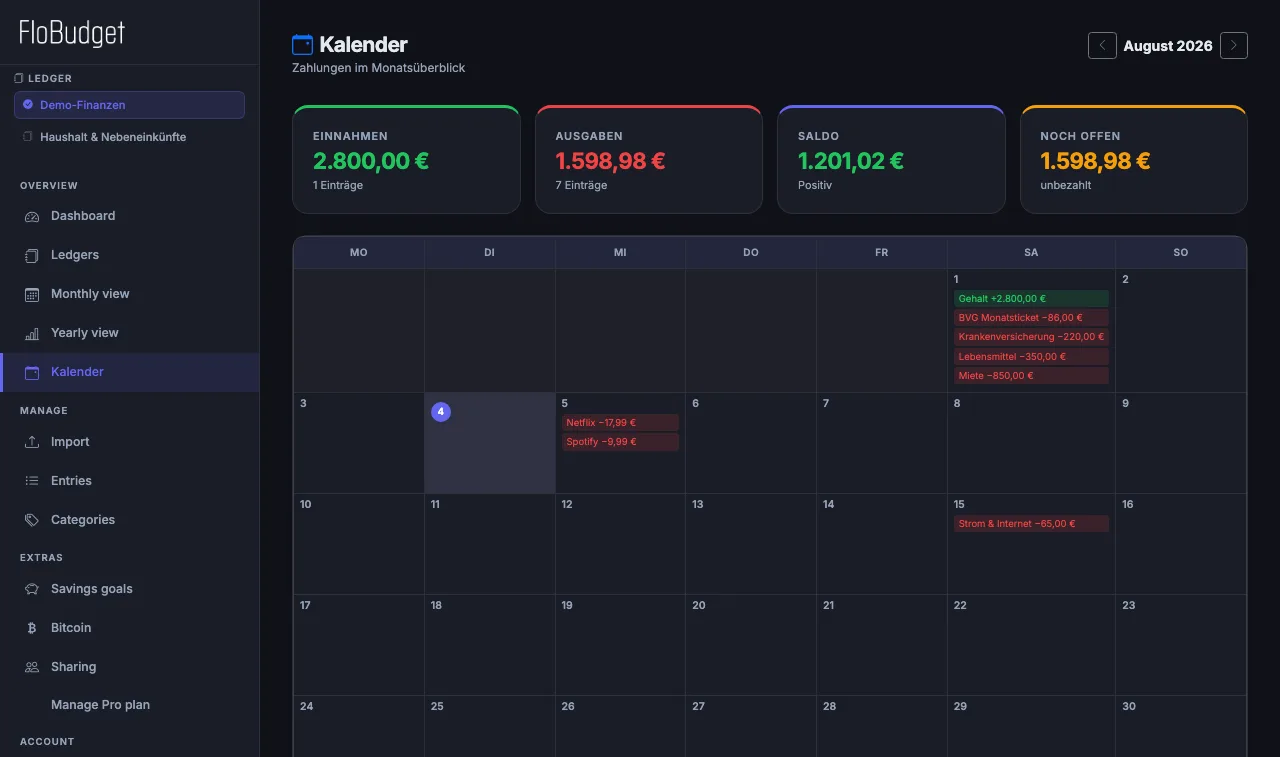The image size is (1280, 757).
Task: Click the Yearly view bar-chart icon
Action: coord(31,333)
